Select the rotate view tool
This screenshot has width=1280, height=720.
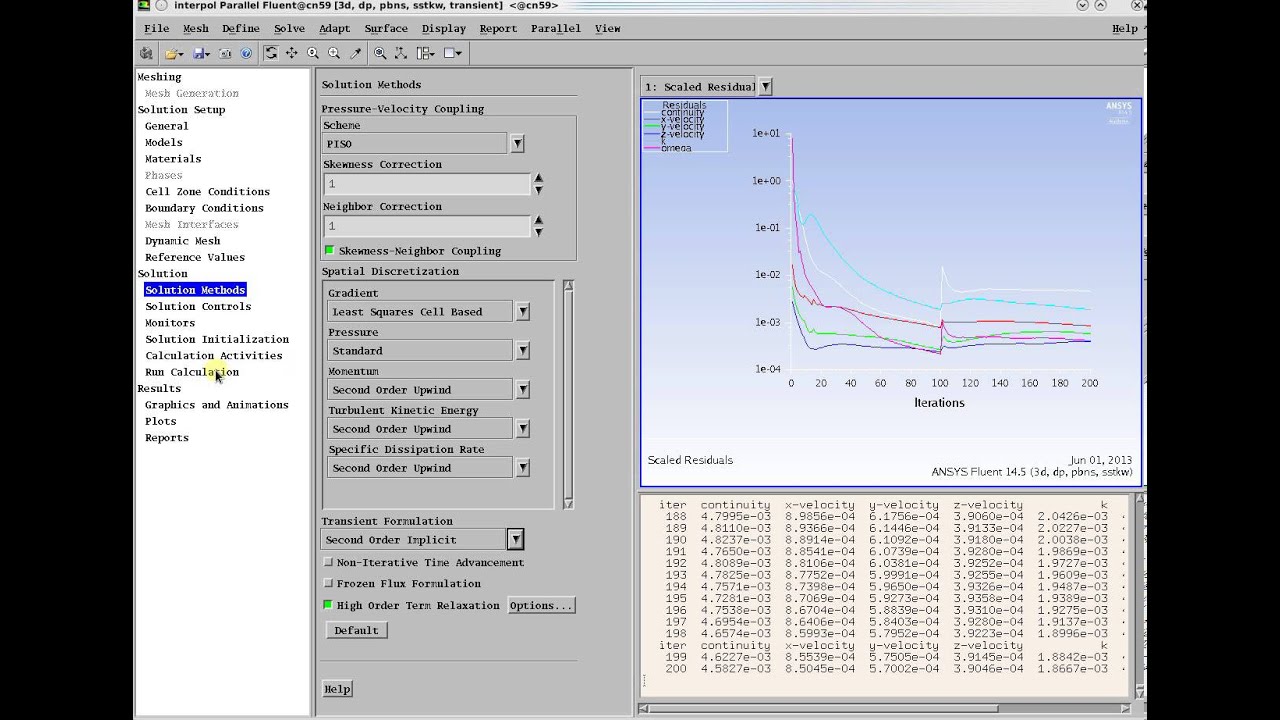click(271, 53)
